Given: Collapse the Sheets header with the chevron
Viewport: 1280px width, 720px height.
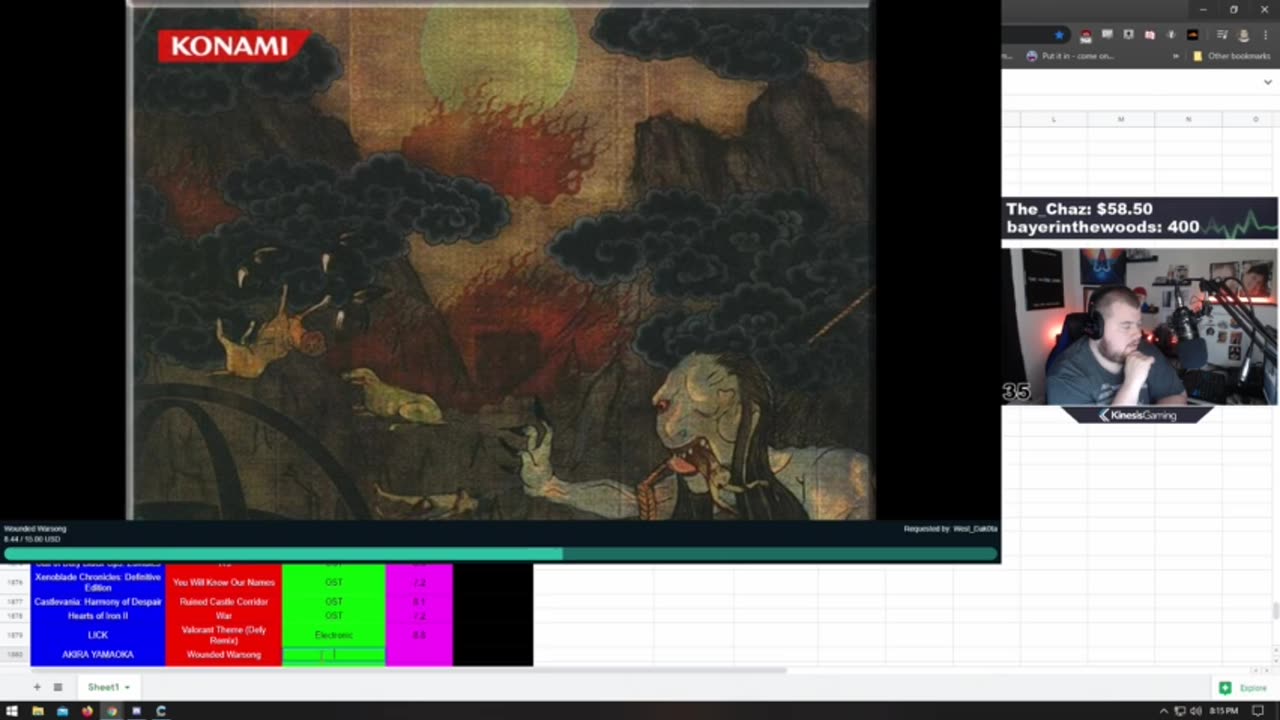Looking at the screenshot, I should coord(1268,82).
